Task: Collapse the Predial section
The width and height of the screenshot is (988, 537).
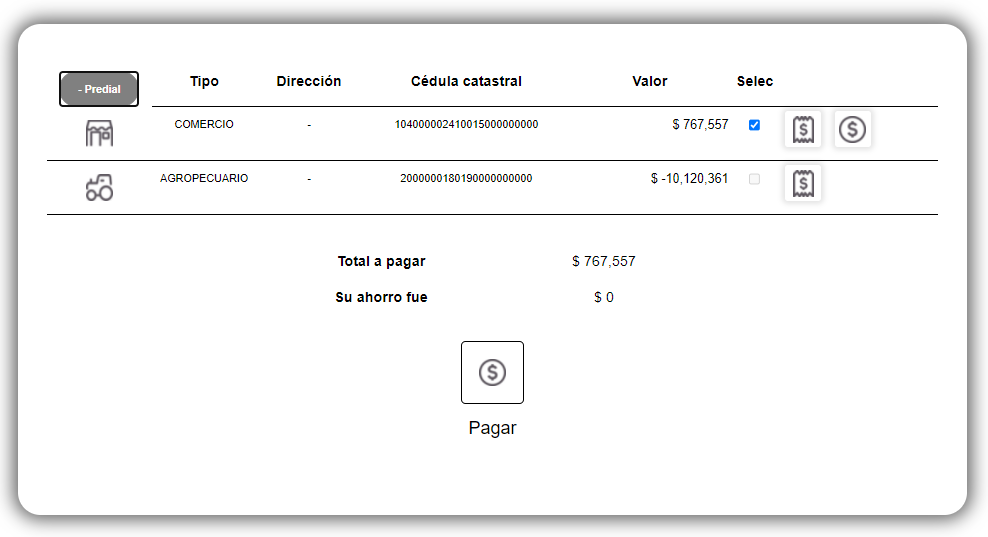Action: coord(99,89)
